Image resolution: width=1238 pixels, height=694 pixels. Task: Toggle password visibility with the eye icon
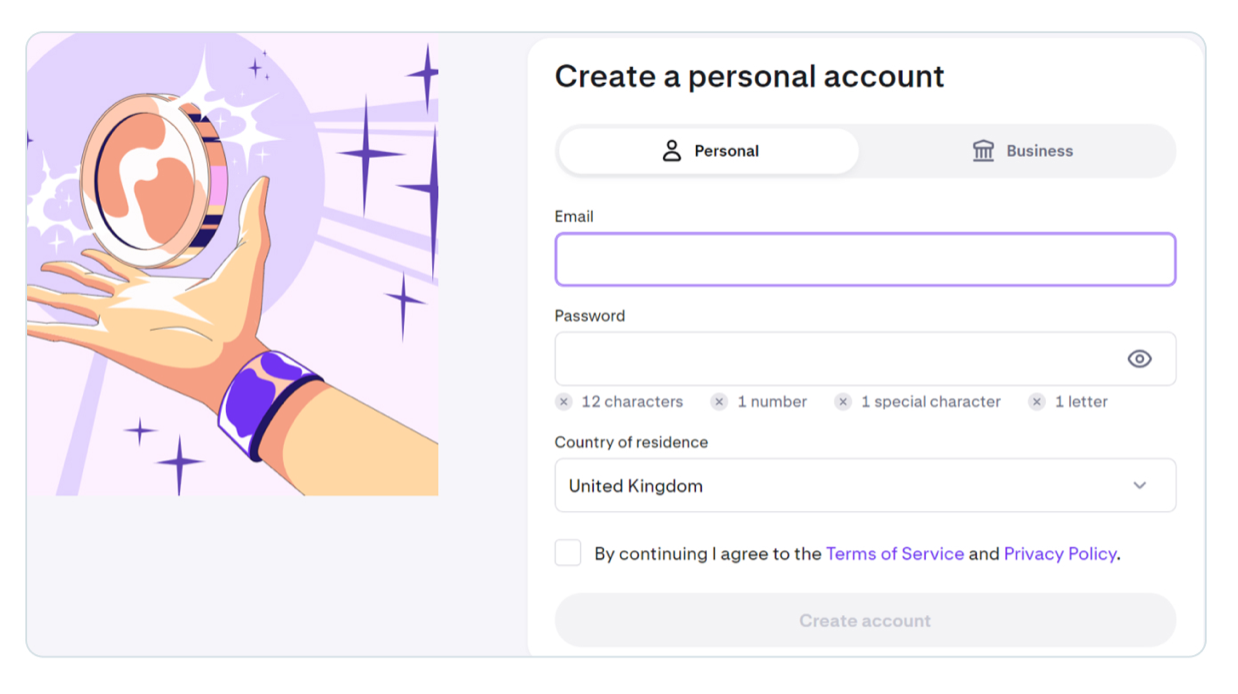point(1139,359)
